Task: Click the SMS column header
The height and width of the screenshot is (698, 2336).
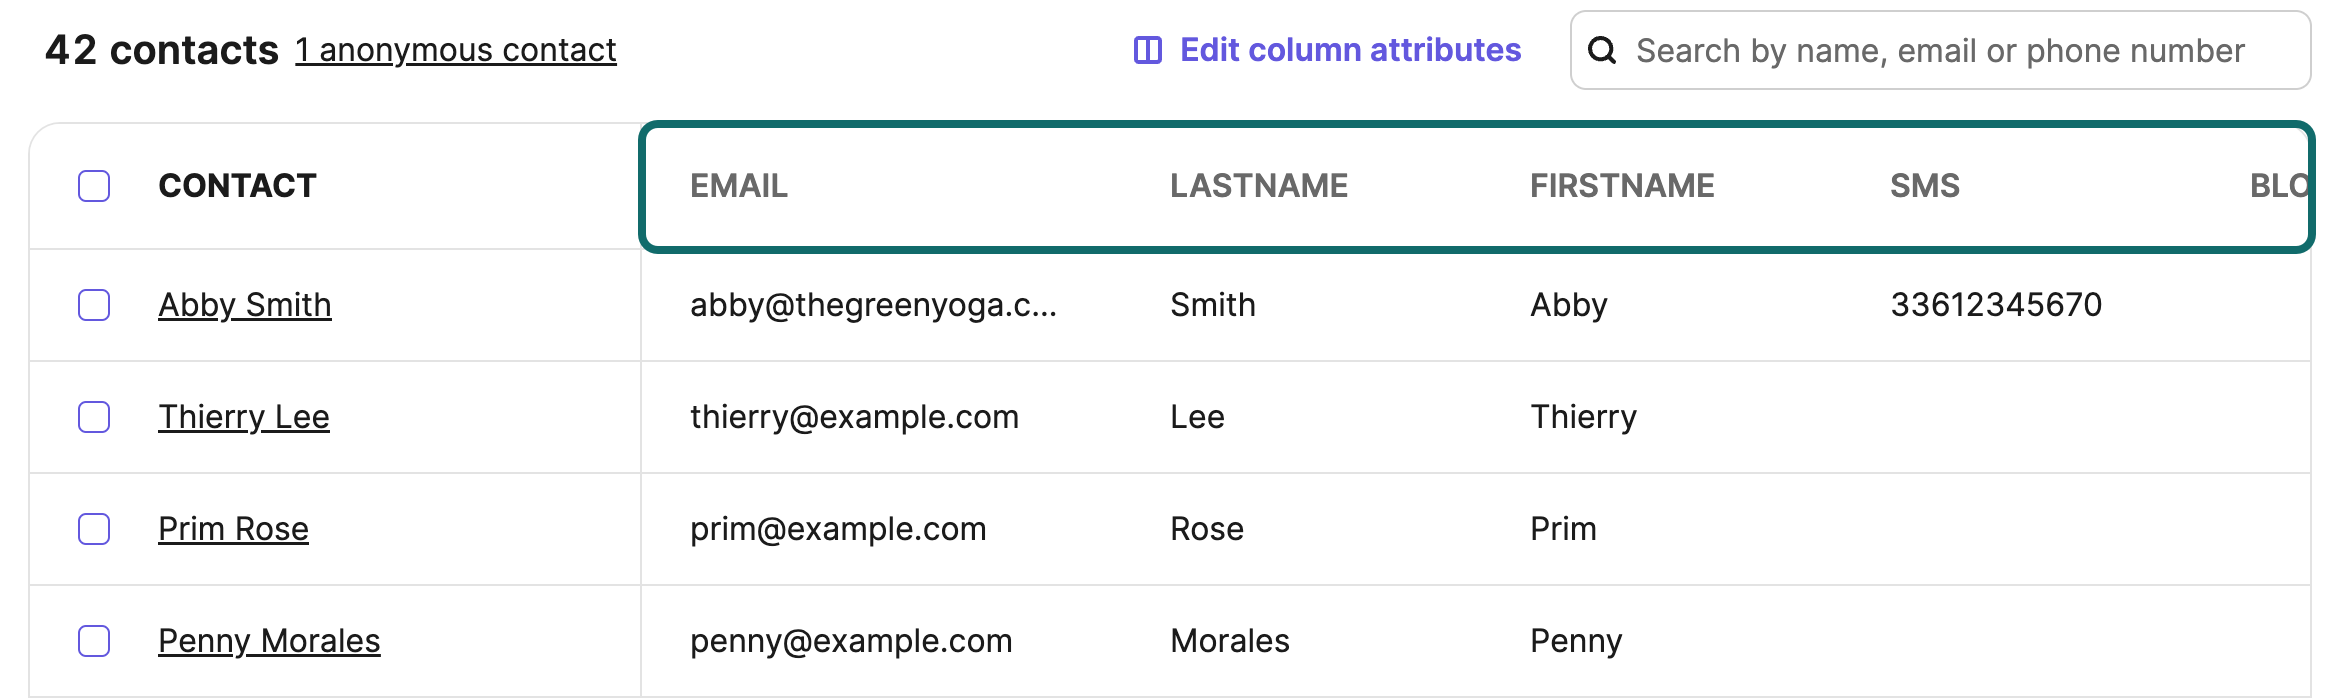Action: pyautogui.click(x=1925, y=186)
